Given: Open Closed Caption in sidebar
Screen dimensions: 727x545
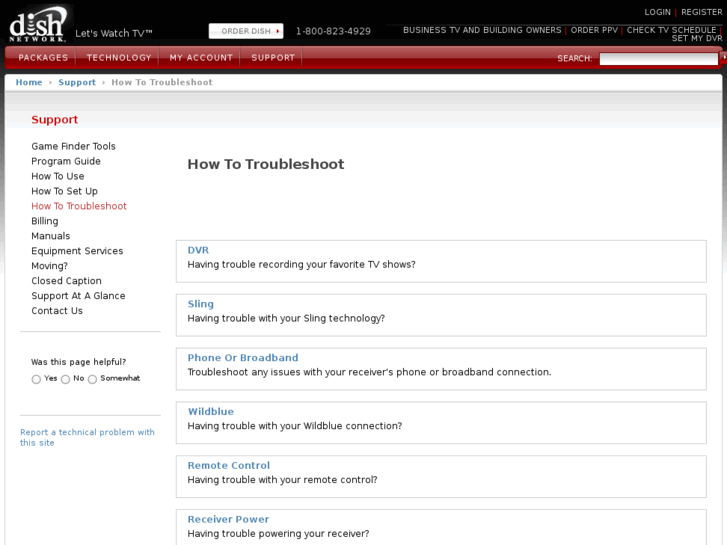Looking at the screenshot, I should (x=66, y=281).
